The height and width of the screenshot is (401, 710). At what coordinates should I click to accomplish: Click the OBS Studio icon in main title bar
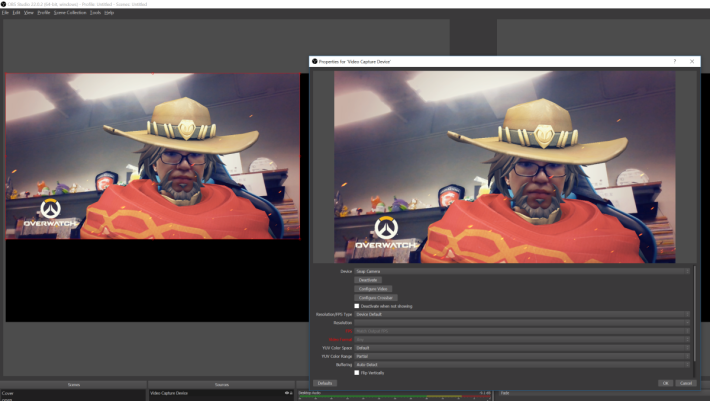(4, 4)
